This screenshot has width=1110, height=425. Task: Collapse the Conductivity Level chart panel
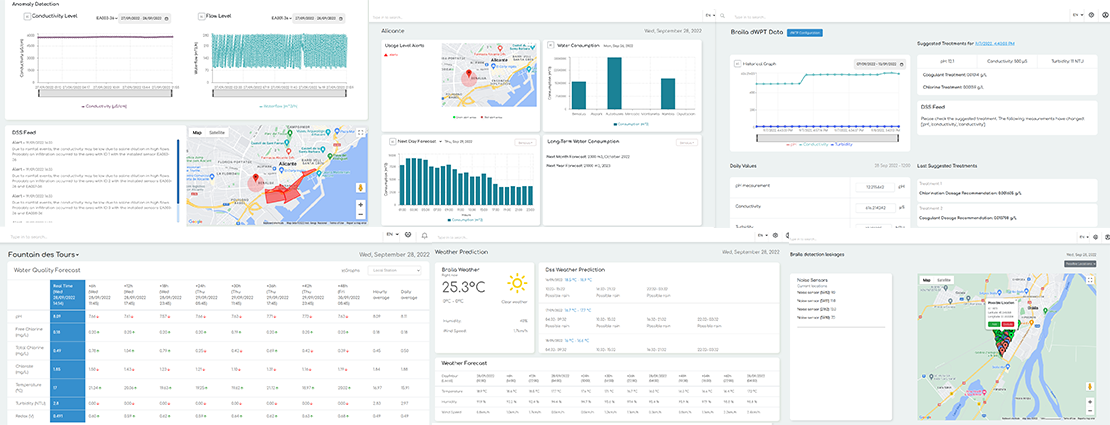click(x=26, y=17)
